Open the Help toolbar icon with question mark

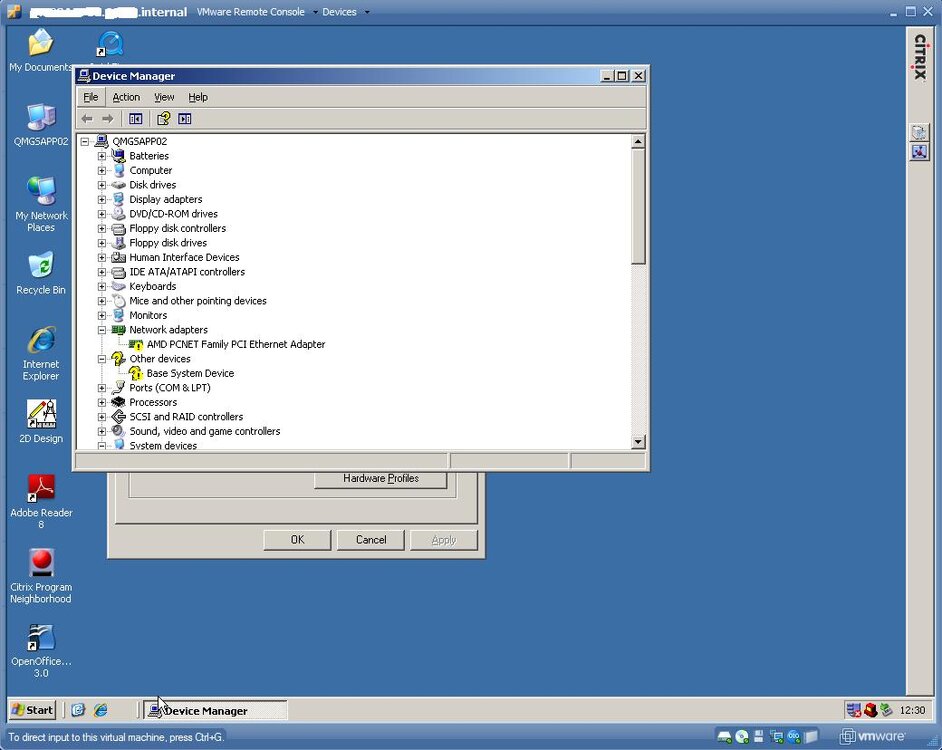pos(163,119)
